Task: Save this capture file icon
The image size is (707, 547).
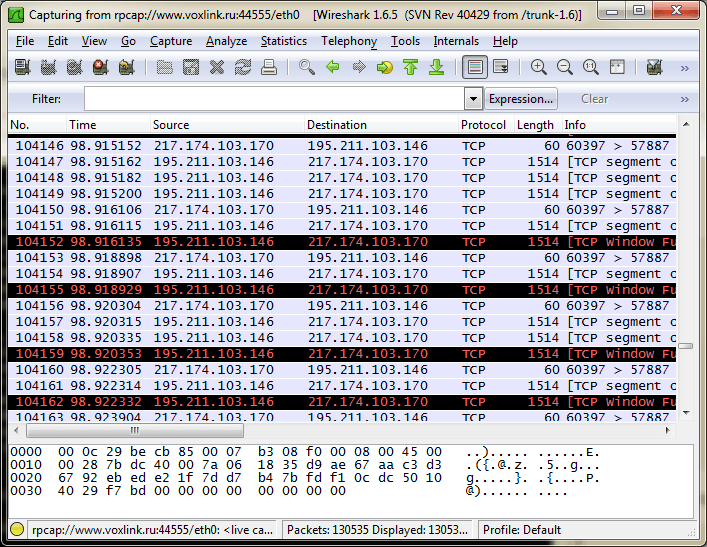Action: [x=191, y=67]
